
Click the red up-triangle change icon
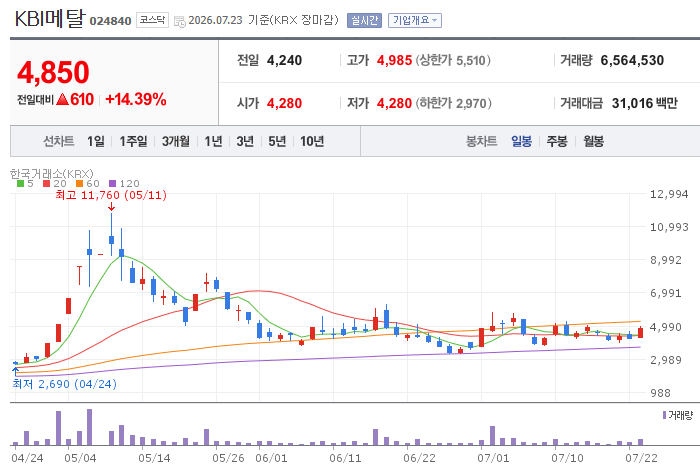tap(62, 99)
